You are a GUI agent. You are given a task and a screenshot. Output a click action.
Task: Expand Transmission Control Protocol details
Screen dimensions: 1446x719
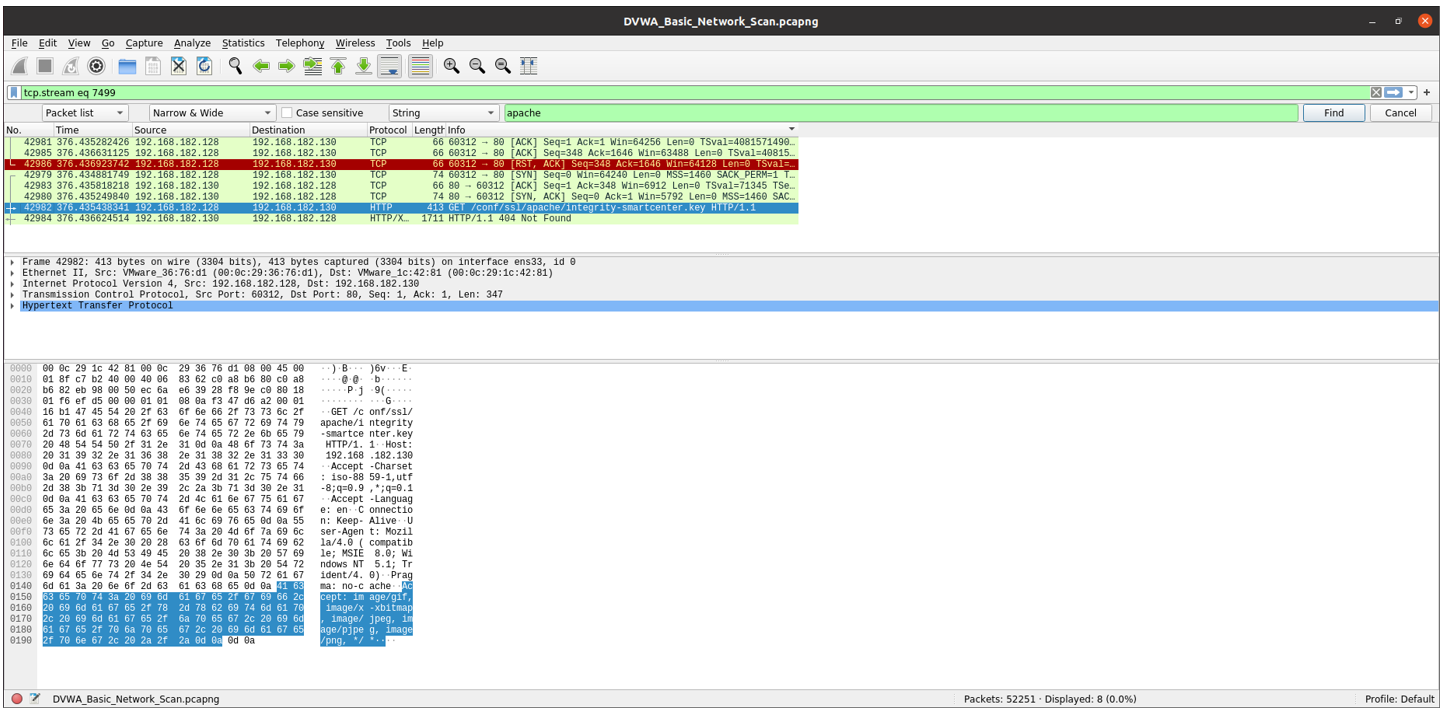point(12,295)
